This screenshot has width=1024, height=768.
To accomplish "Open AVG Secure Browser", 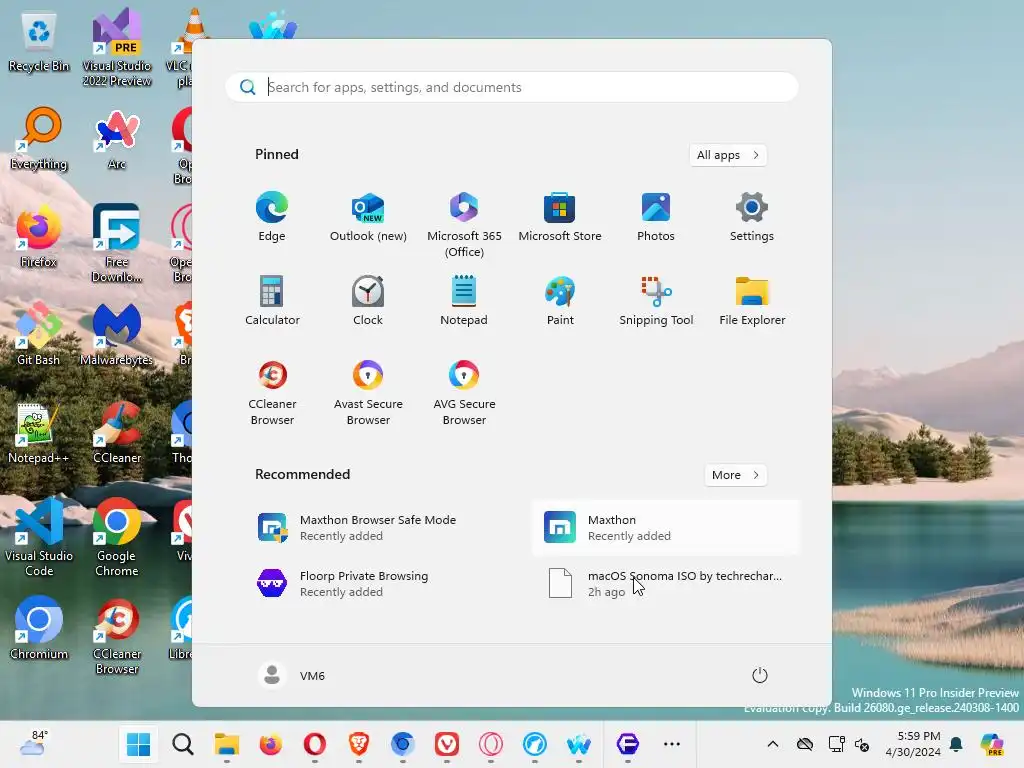I will [464, 392].
